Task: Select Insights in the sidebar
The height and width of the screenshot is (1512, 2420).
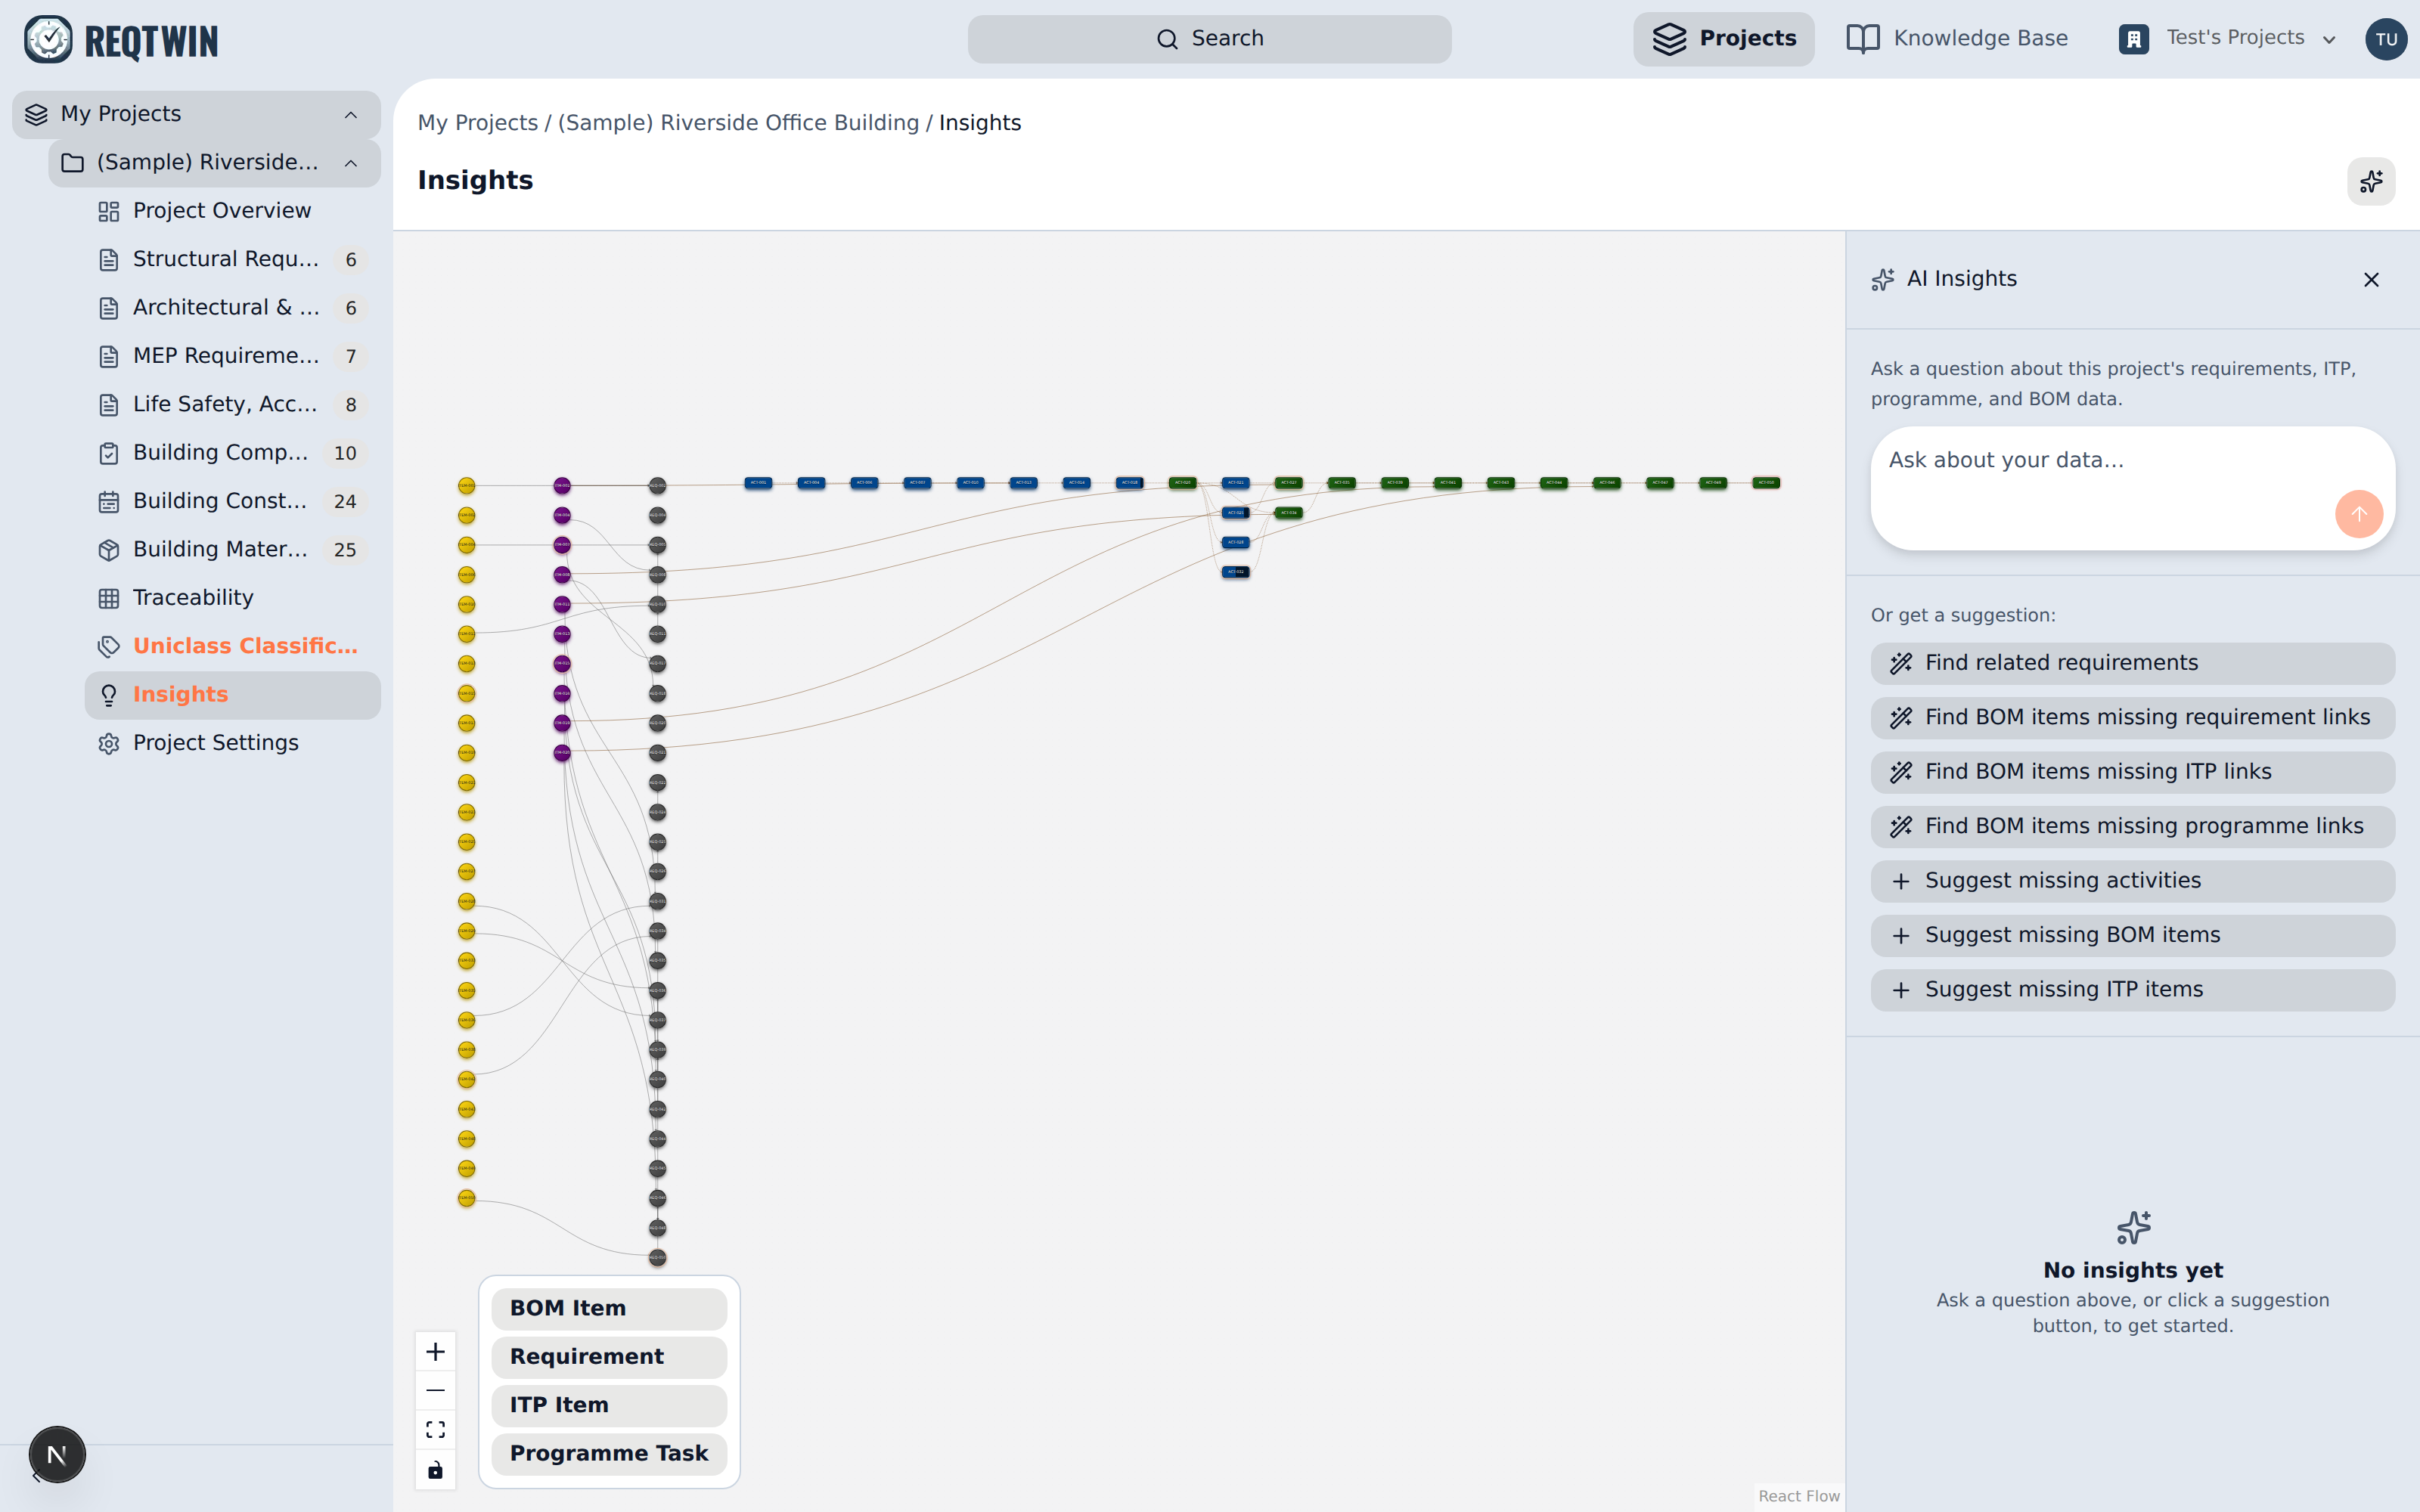Action: click(x=233, y=695)
